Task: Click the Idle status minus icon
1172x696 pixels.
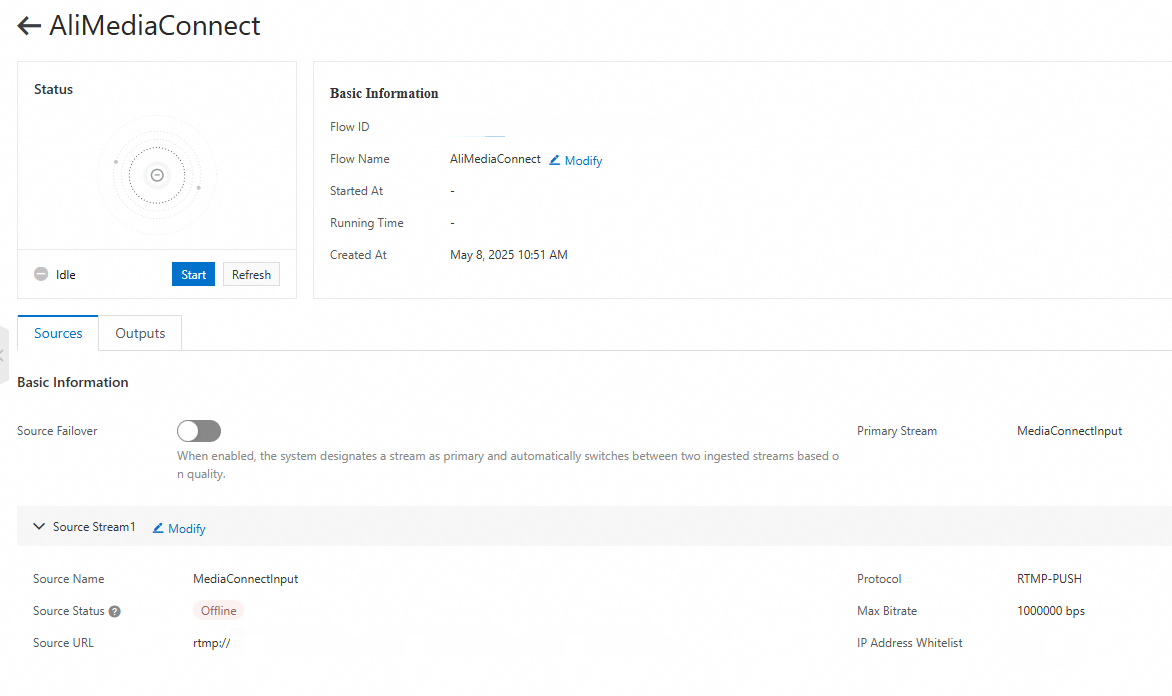Action: point(41,274)
